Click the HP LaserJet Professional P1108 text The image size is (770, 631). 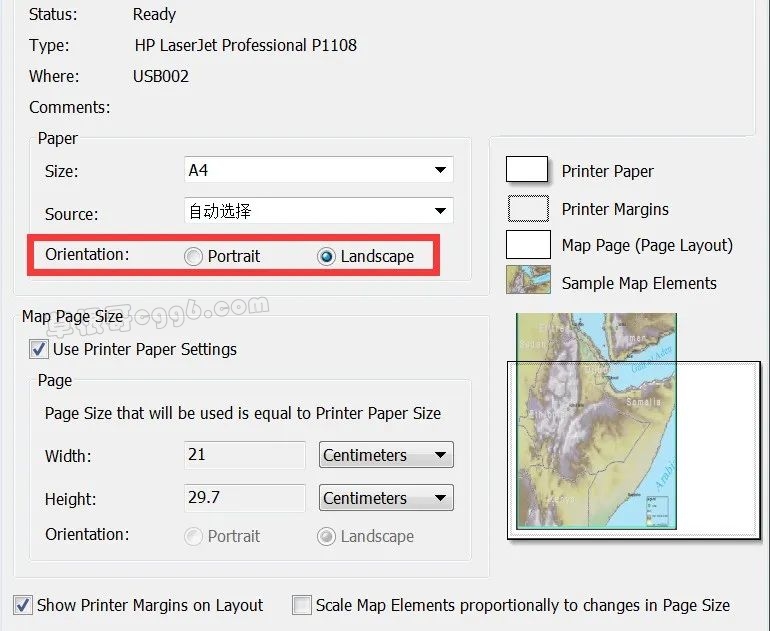(245, 45)
